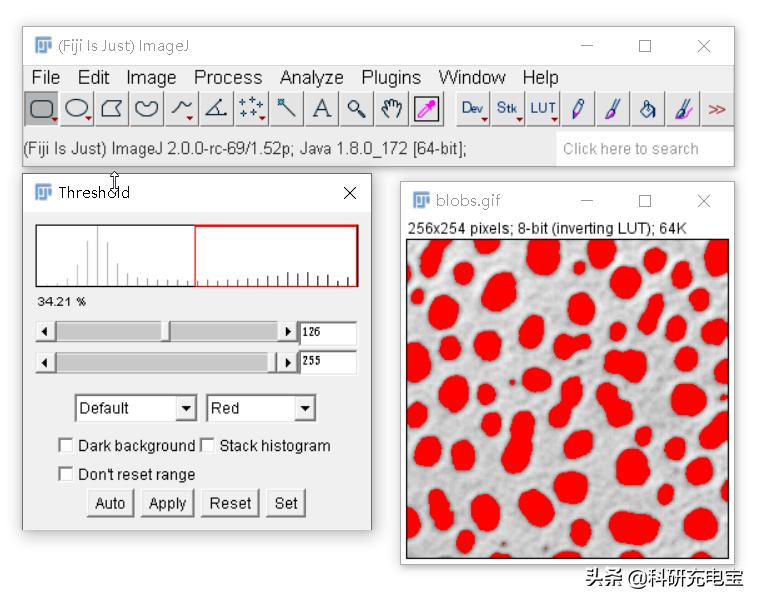Enable the Dark background checkbox

click(66, 446)
